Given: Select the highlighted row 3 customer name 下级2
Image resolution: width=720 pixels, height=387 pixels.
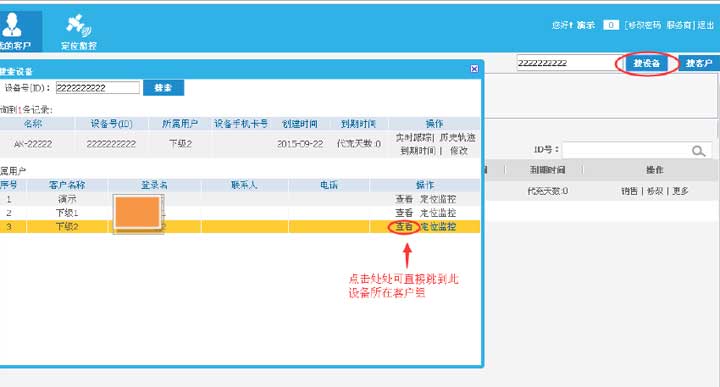Looking at the screenshot, I should click(67, 226).
